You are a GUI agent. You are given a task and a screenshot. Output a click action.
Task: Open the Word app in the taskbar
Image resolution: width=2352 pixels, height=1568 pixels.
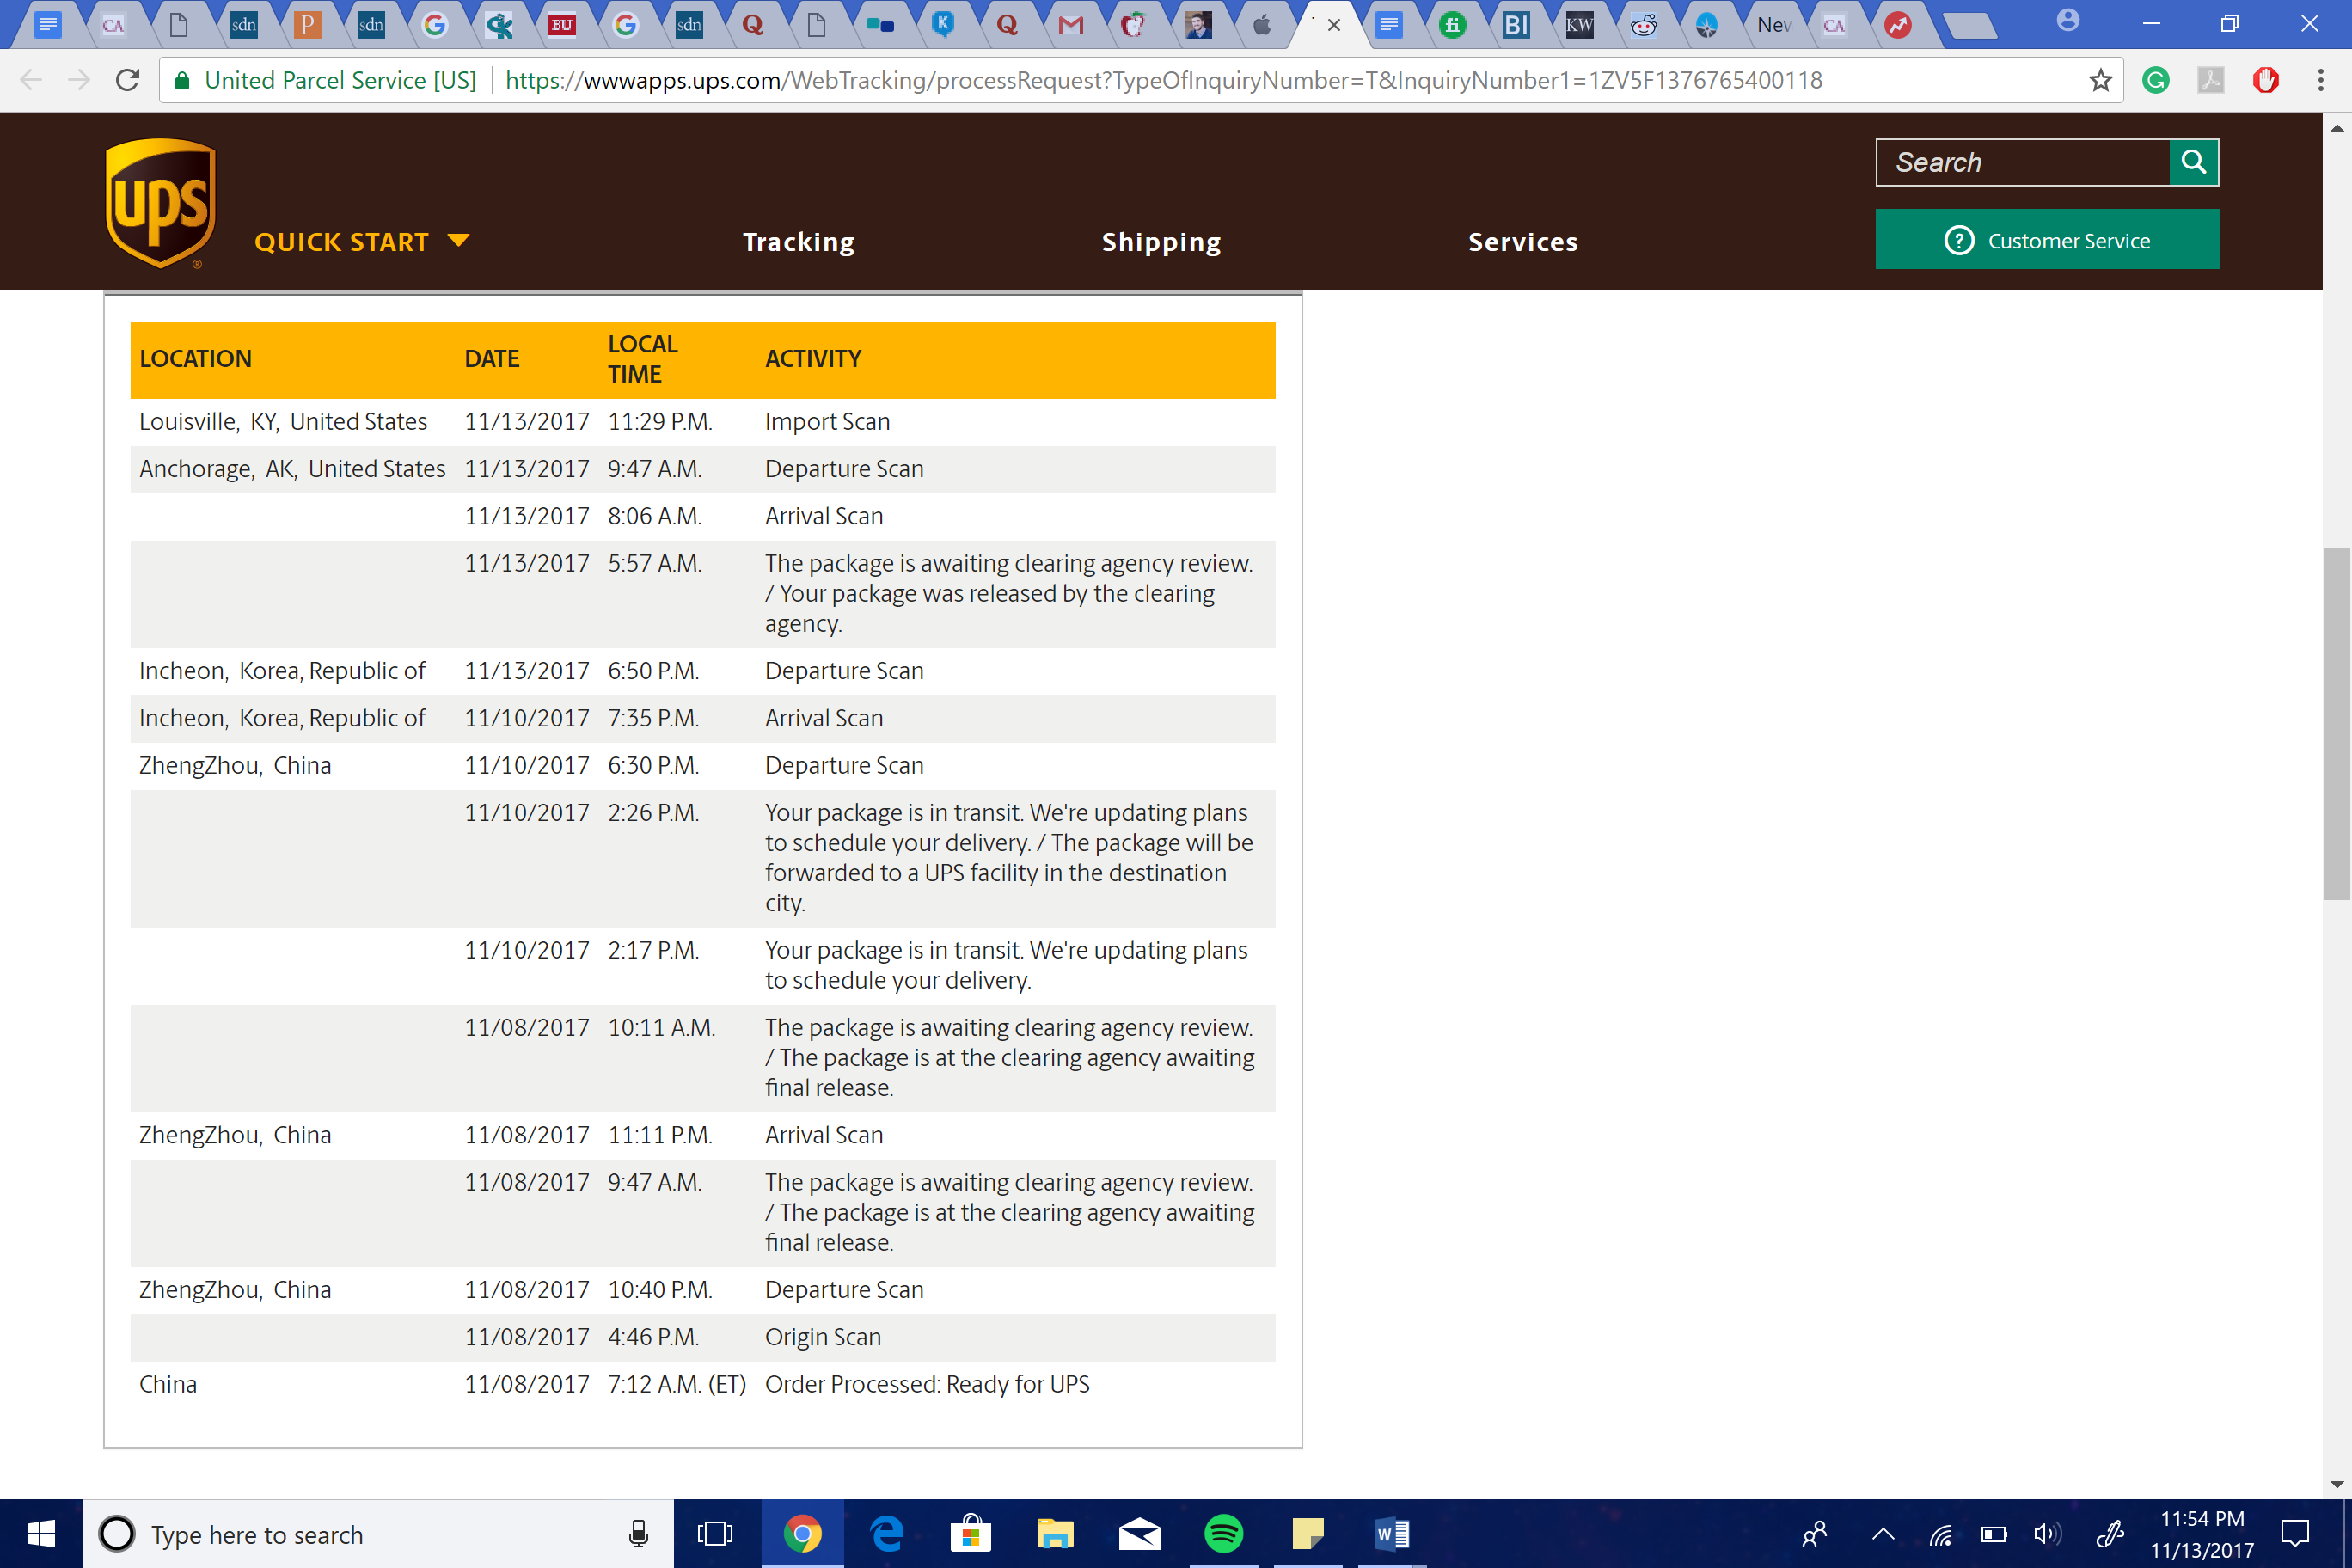(1391, 1533)
